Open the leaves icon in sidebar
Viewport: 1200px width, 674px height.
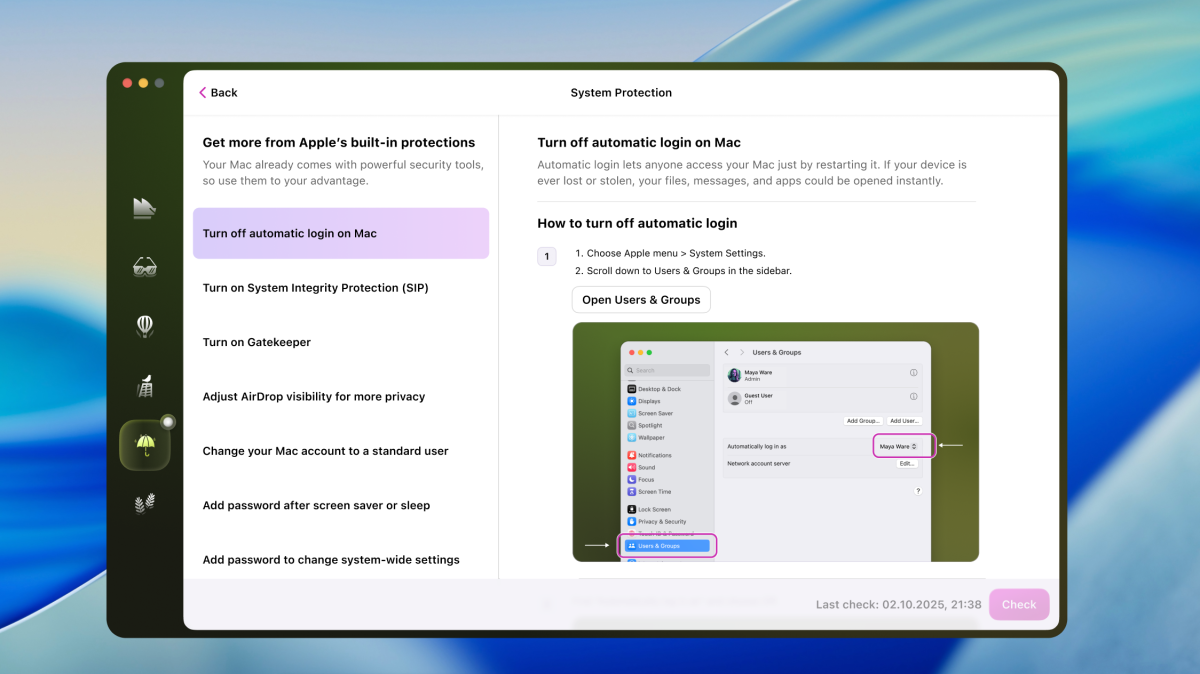pos(145,504)
